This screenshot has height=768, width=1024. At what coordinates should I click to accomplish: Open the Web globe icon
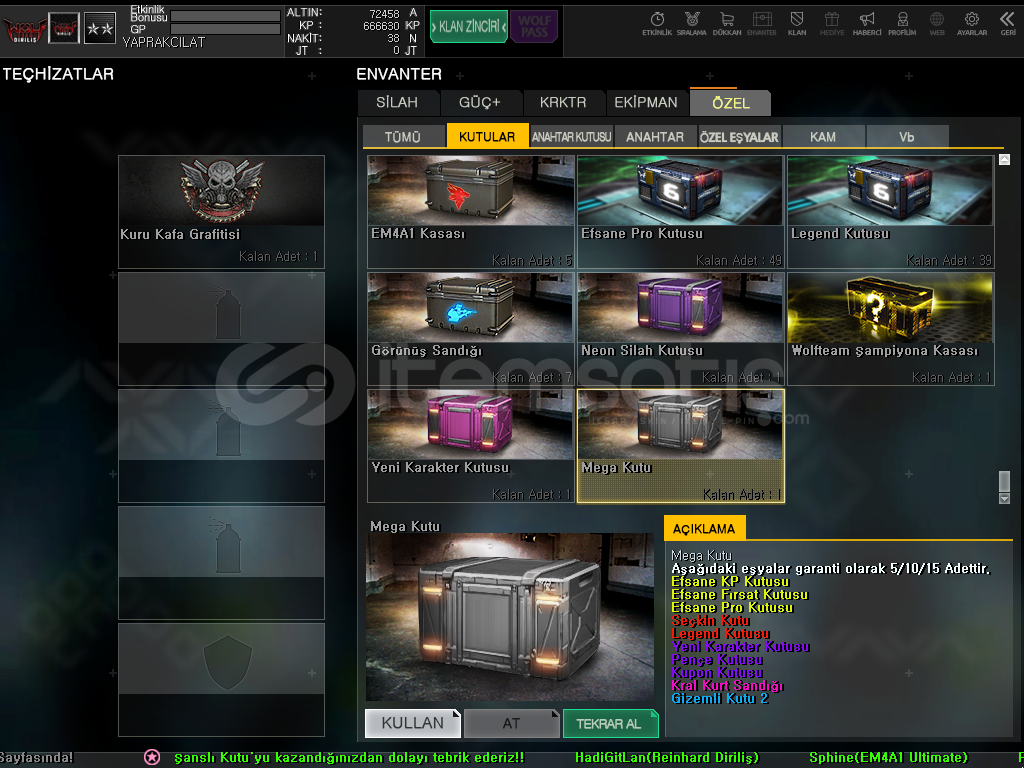tap(936, 24)
